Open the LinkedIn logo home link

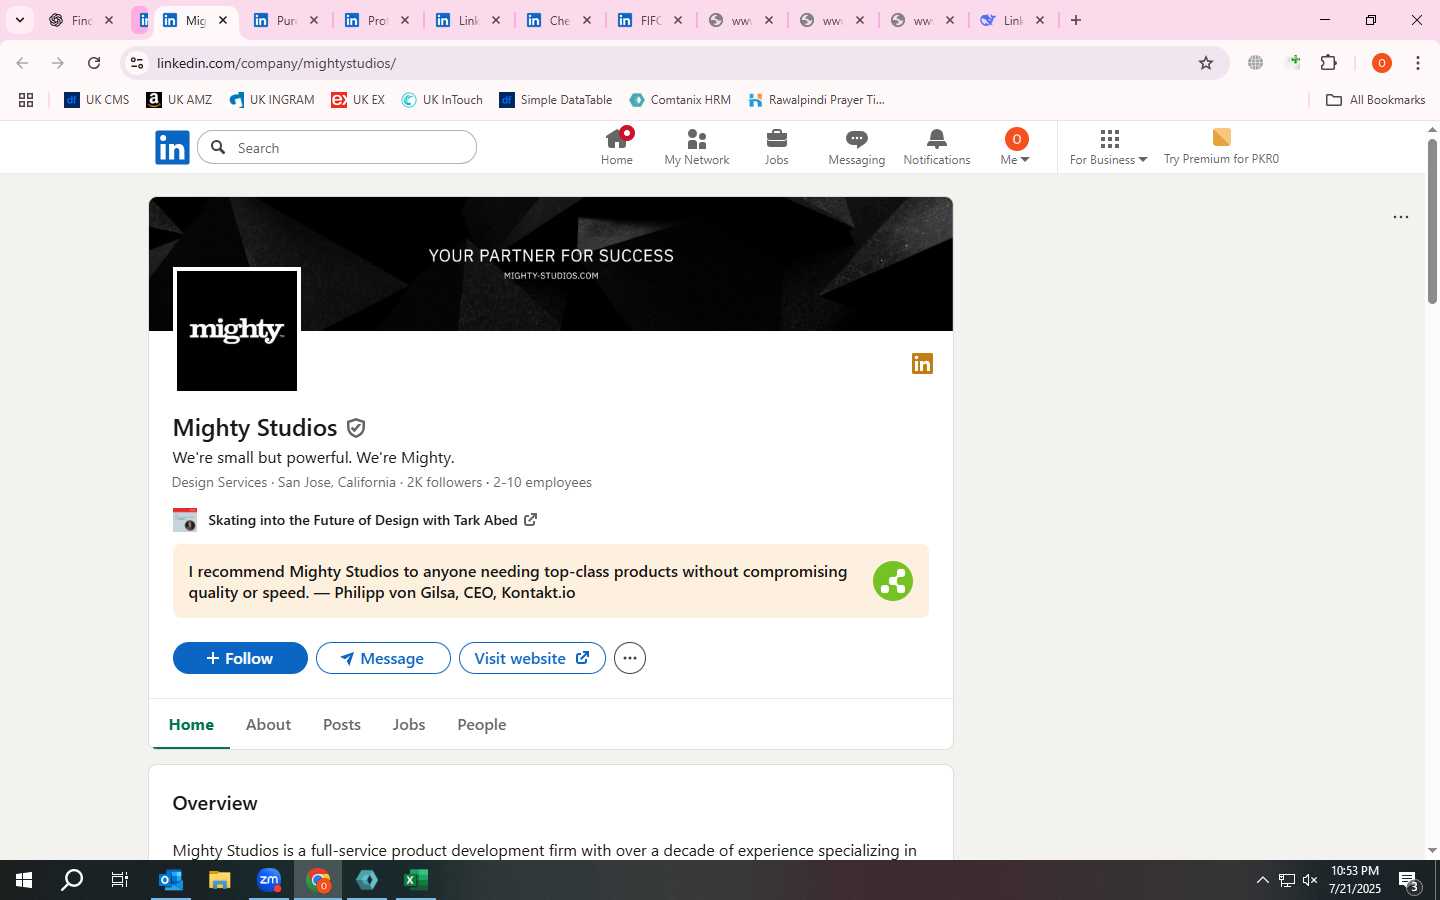pyautogui.click(x=172, y=148)
